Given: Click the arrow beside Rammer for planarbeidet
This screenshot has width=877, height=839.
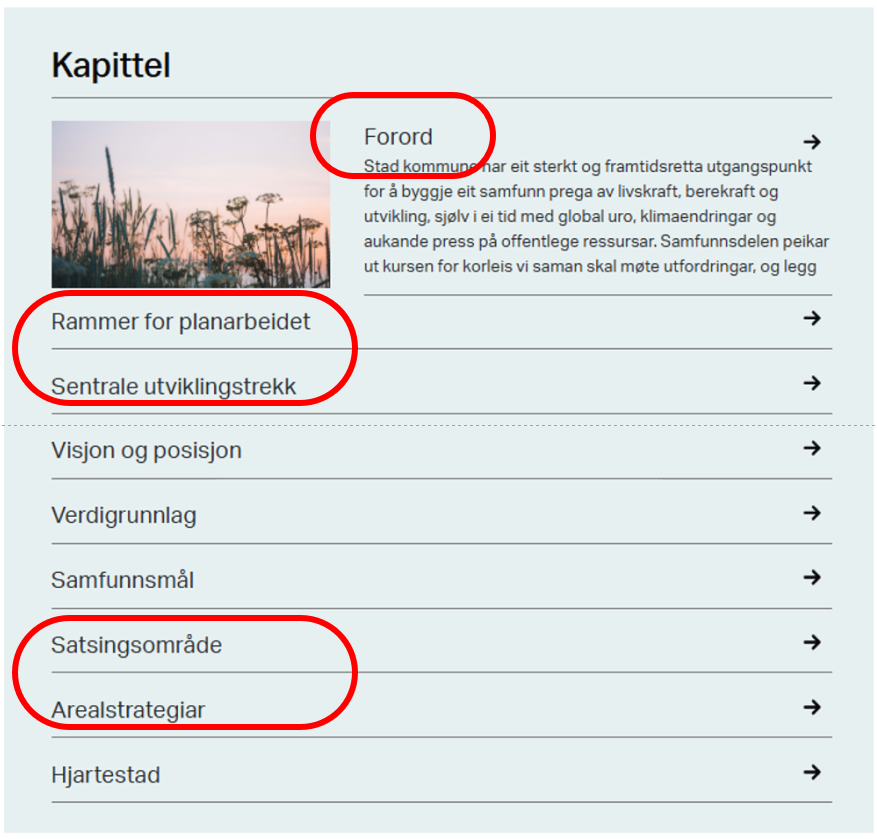Looking at the screenshot, I should point(811,318).
